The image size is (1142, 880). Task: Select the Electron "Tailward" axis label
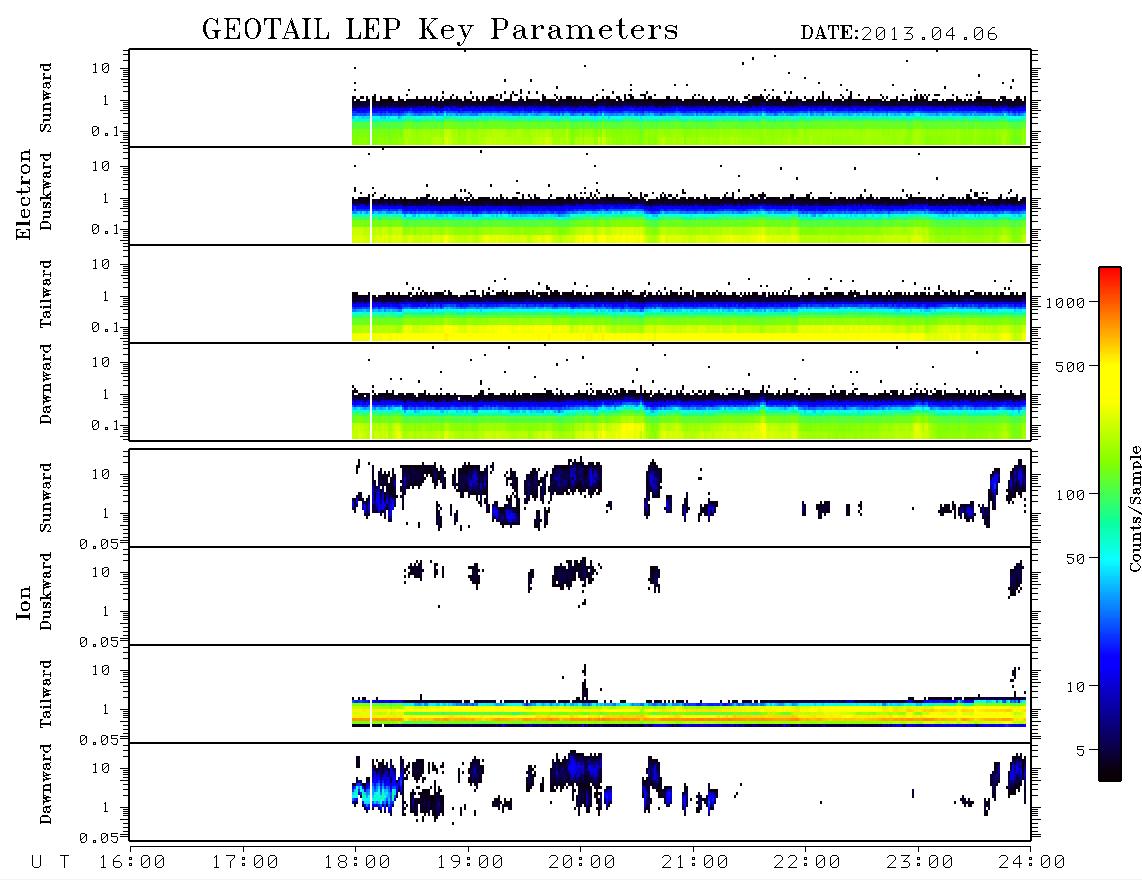click(46, 294)
